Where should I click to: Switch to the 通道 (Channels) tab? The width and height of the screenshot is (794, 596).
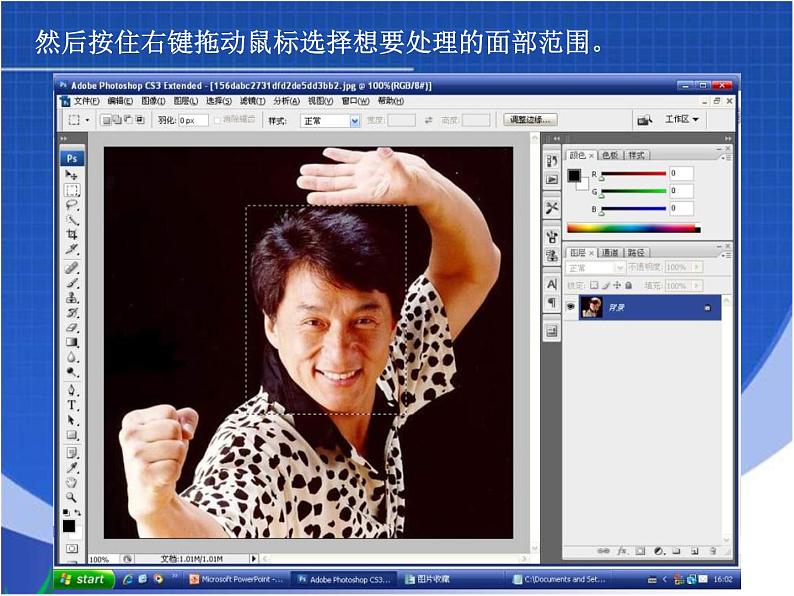pos(610,252)
